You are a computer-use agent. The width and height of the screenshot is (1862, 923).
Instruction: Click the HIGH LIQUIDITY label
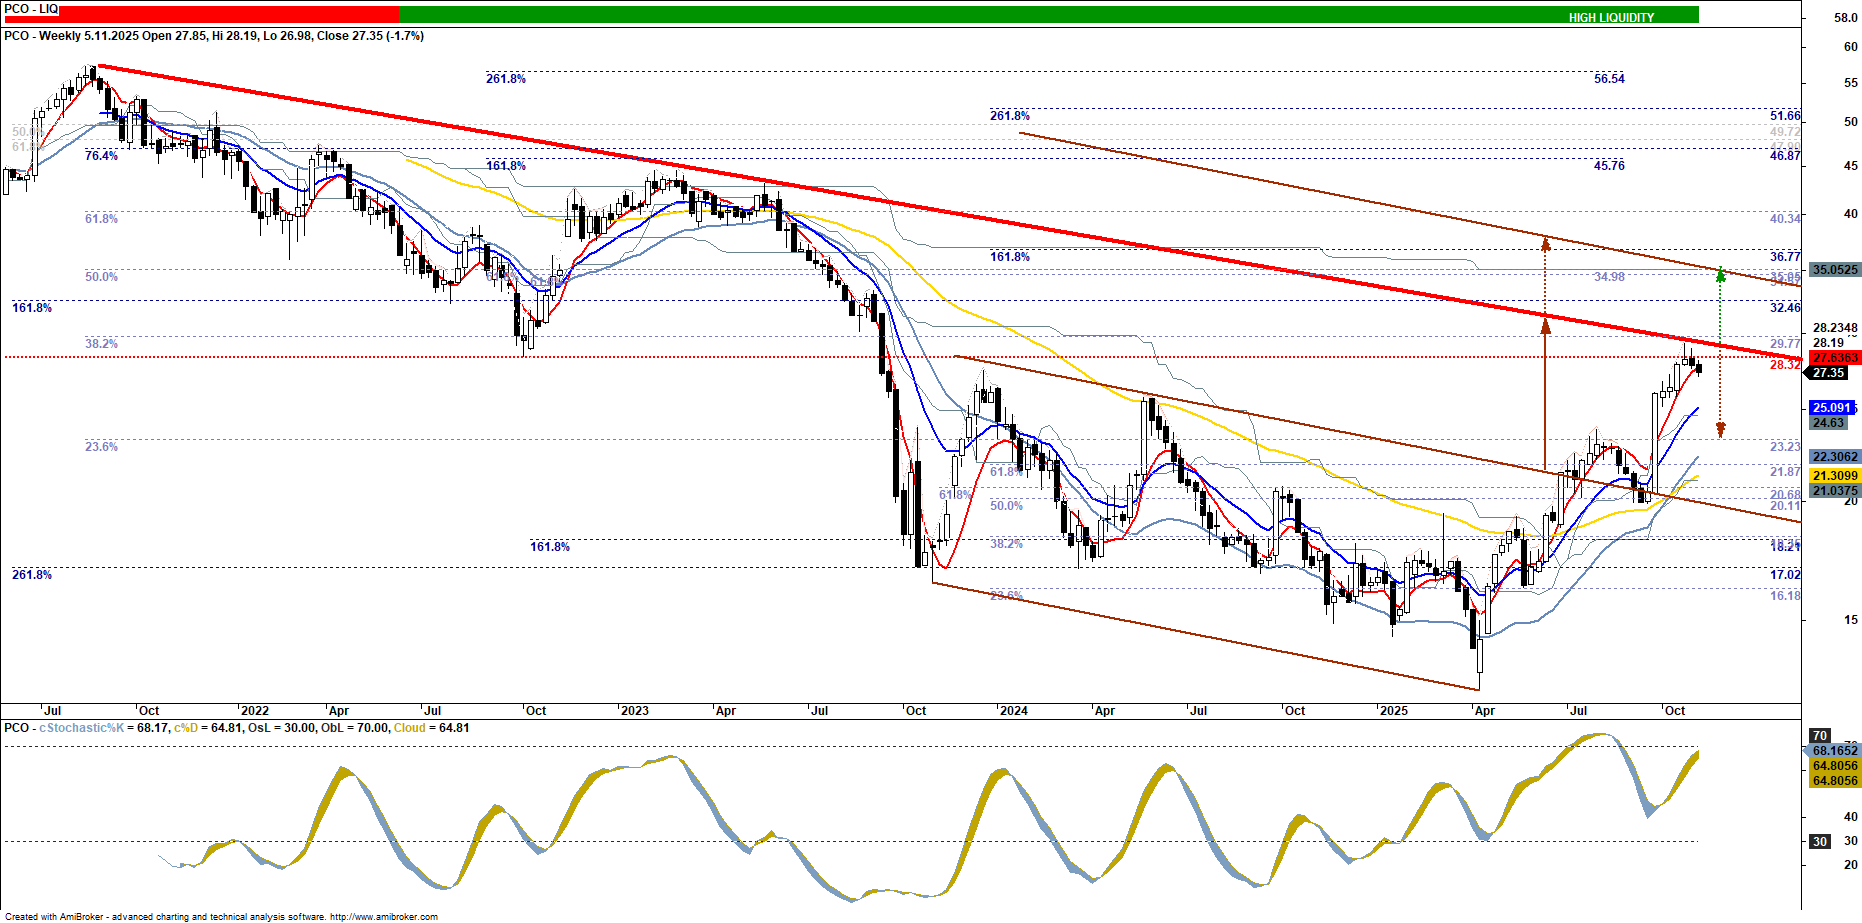(x=1610, y=17)
